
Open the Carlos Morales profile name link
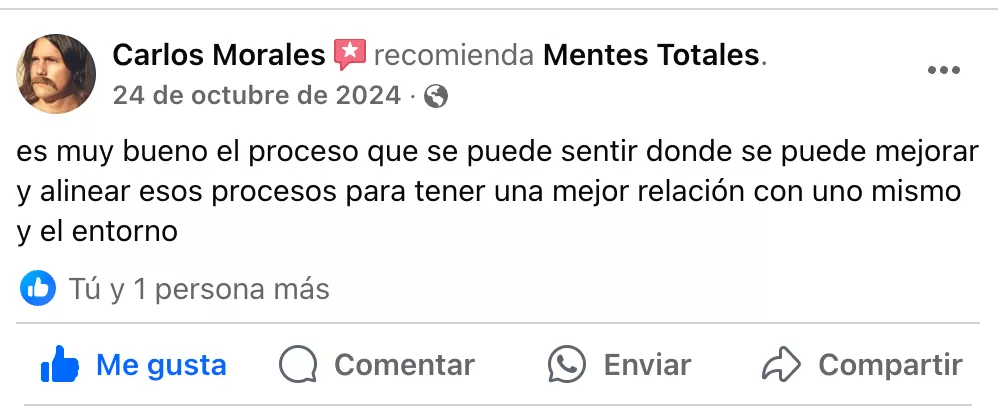[x=218, y=55]
